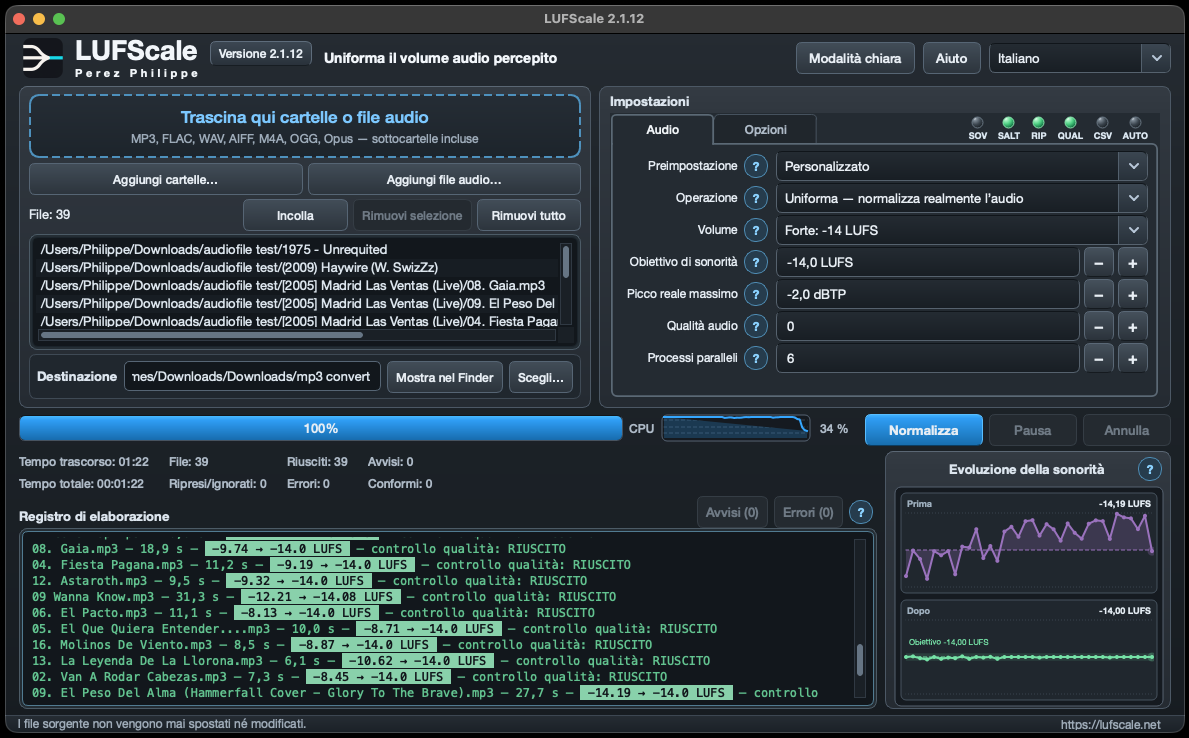Open help for Preimpostazione setting

pos(755,166)
